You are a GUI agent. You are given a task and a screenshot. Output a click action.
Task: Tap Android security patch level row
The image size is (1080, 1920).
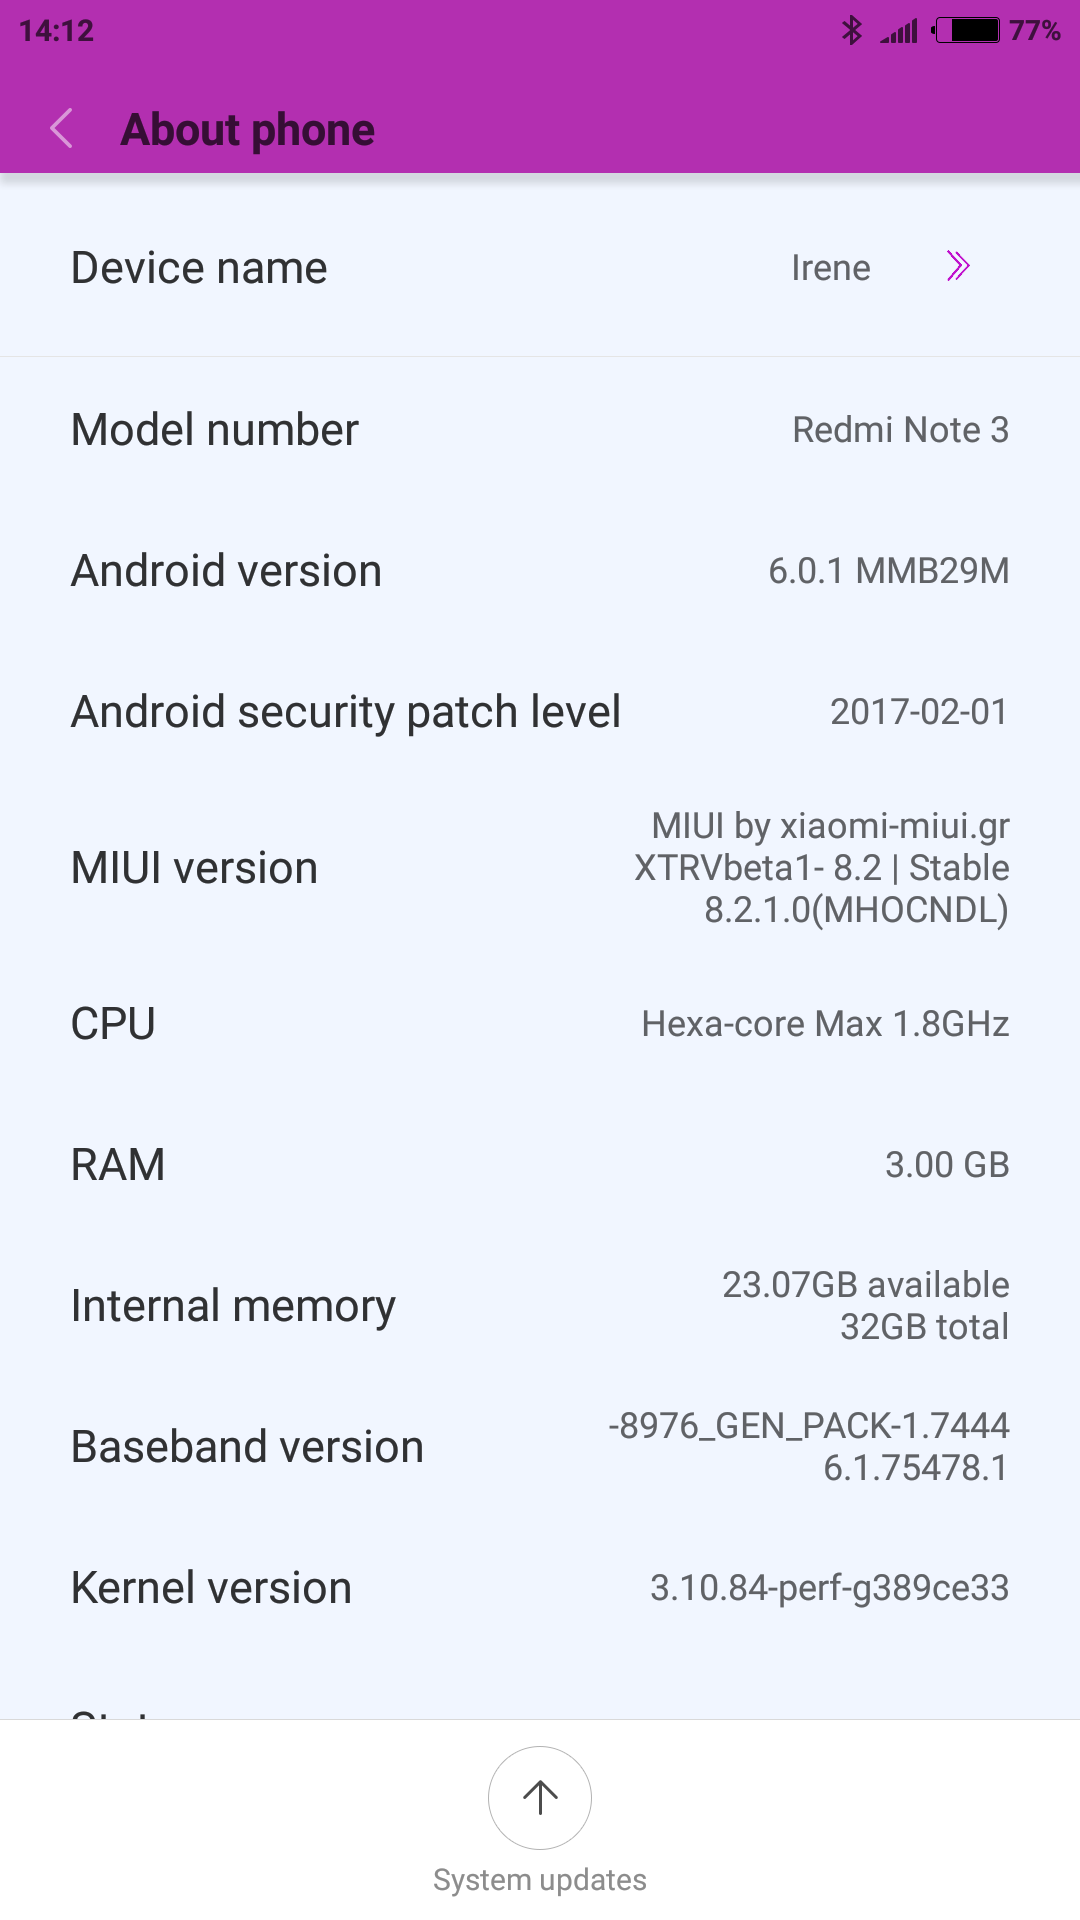click(540, 712)
